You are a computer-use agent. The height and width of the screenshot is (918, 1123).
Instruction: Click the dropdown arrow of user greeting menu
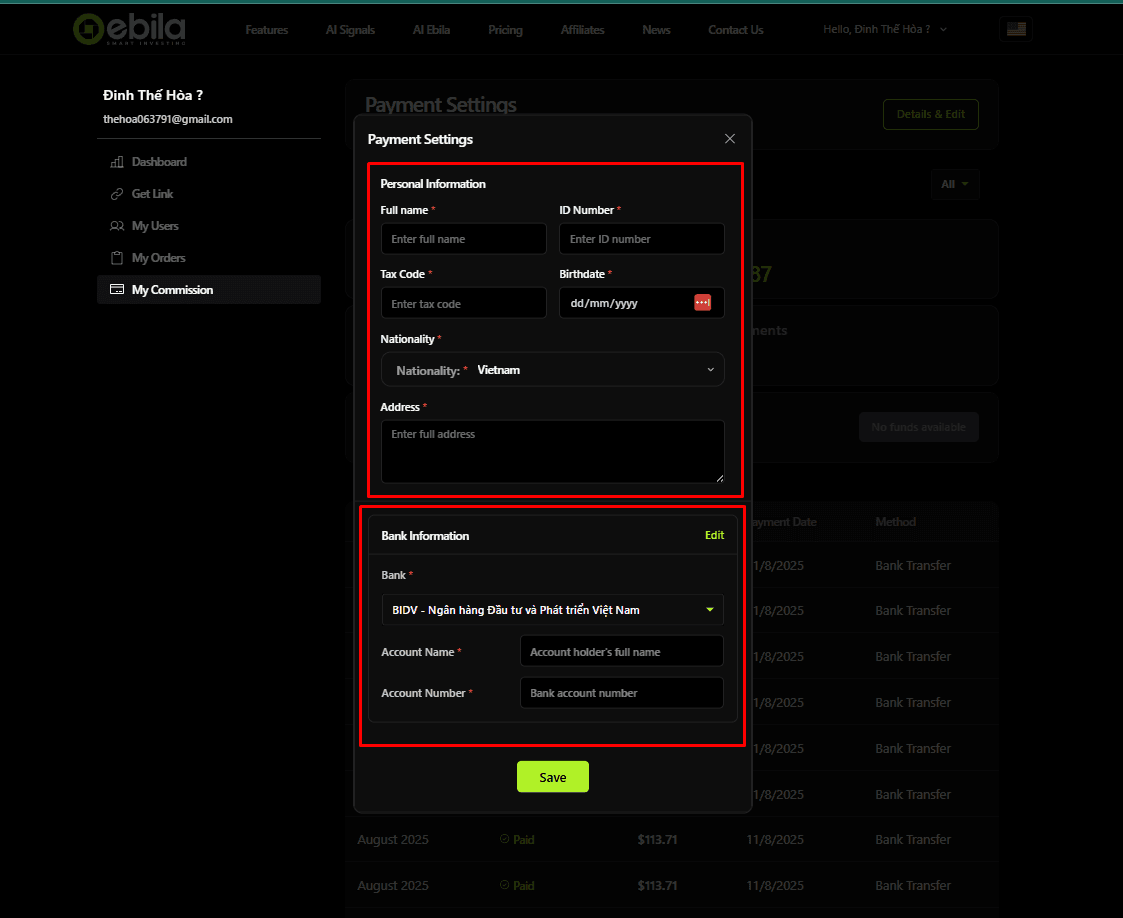tap(942, 29)
